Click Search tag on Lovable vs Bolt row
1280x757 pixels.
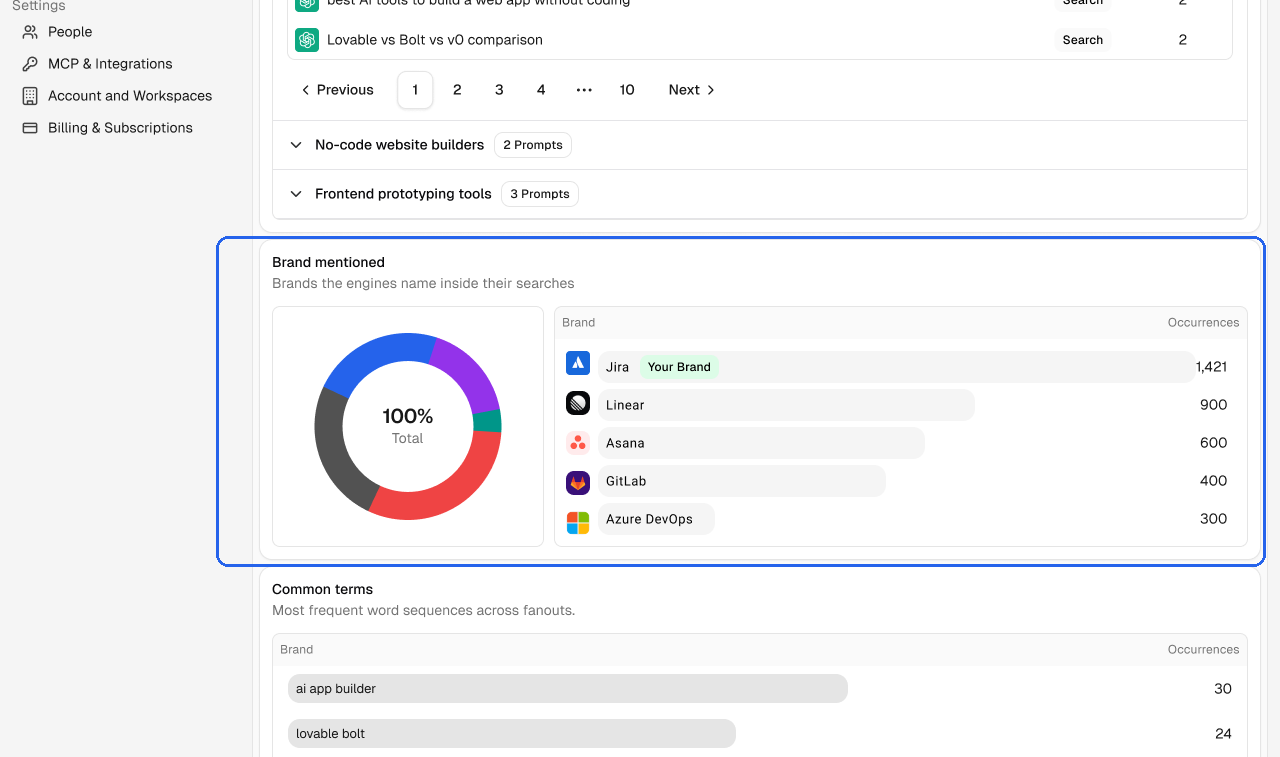coord(1083,40)
